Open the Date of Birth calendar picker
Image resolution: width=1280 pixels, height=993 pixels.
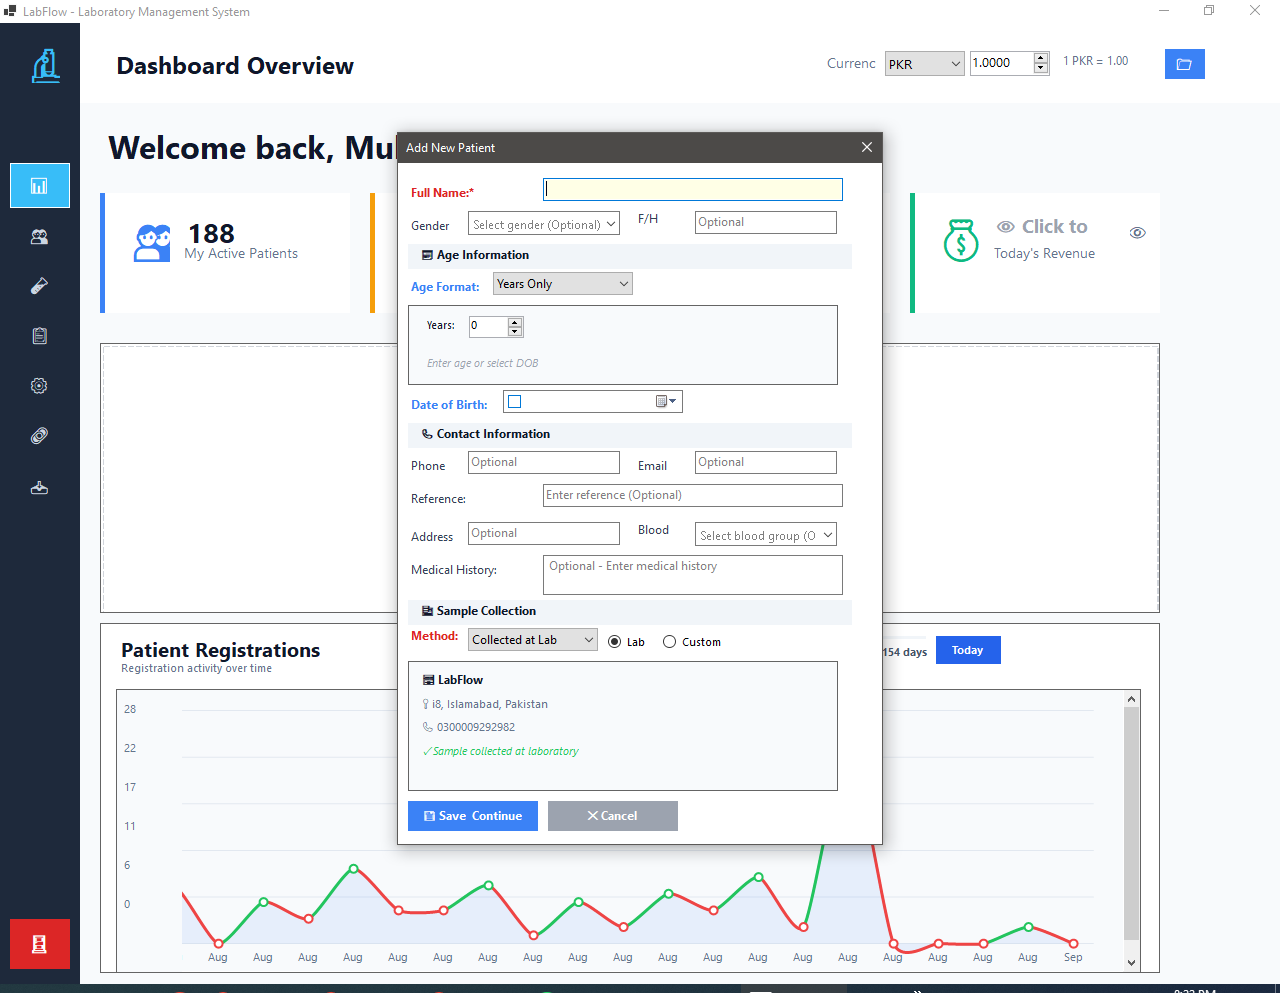pos(667,401)
